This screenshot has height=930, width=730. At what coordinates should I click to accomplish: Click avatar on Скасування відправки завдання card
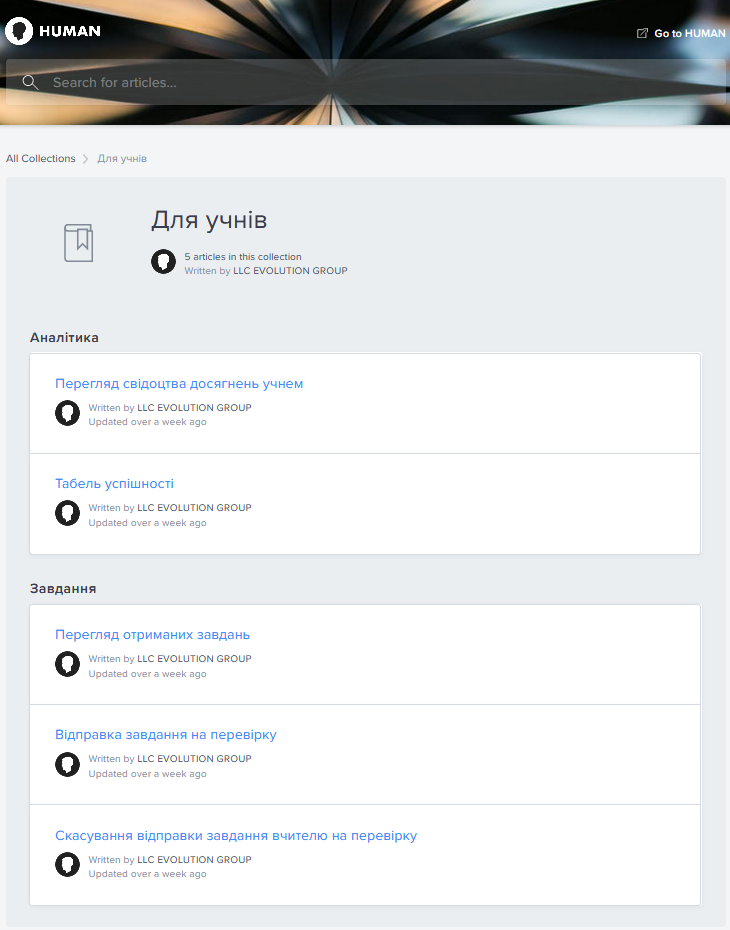(68, 865)
